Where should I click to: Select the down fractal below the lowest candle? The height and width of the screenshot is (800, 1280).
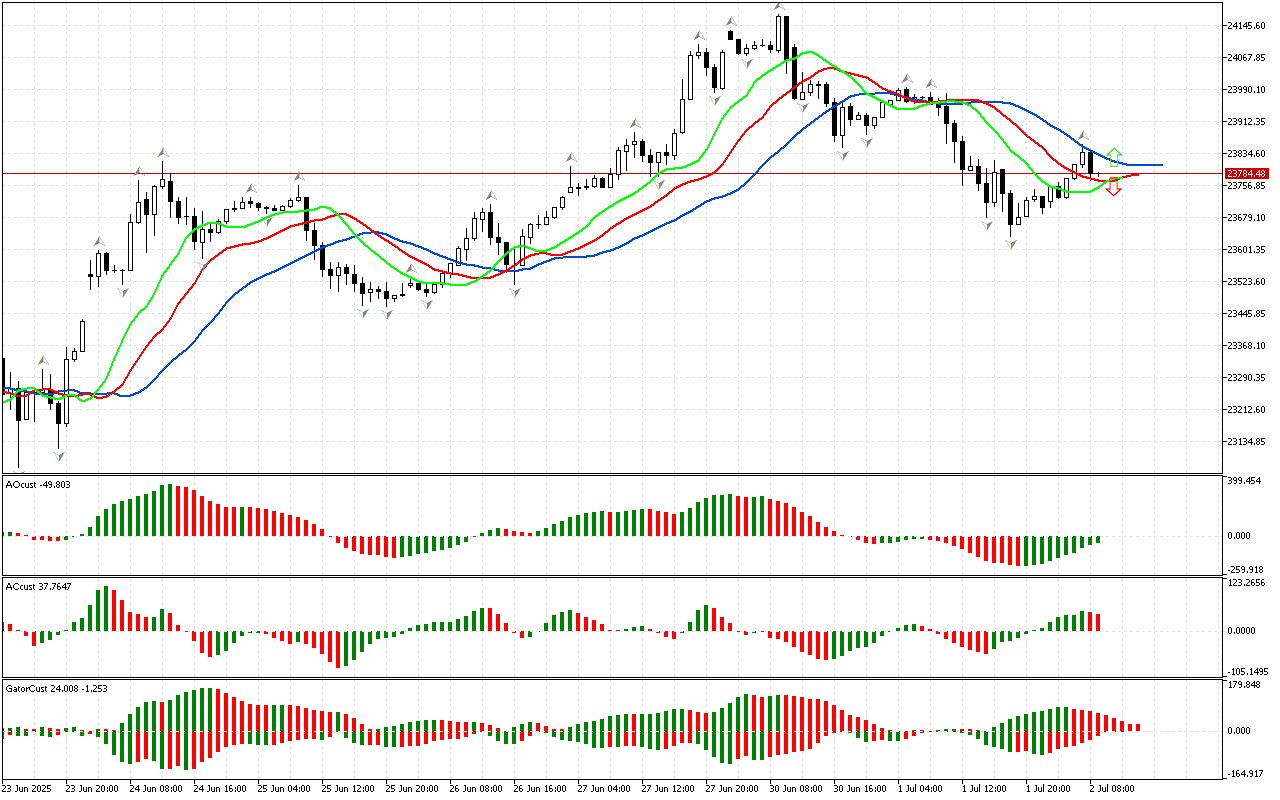(59, 456)
